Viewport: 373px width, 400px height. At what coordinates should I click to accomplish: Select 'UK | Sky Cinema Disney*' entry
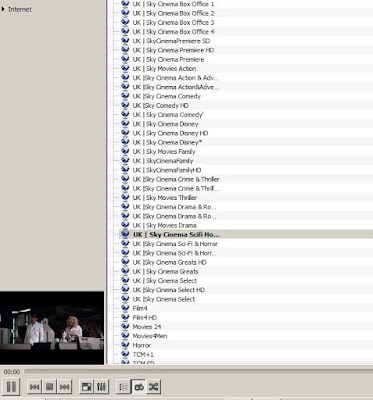[x=167, y=142]
